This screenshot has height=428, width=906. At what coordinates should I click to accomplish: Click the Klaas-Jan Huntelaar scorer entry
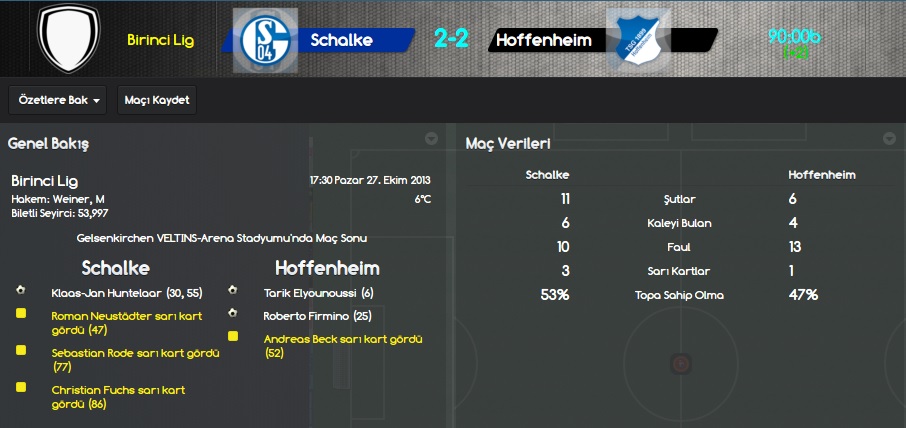pos(127,293)
